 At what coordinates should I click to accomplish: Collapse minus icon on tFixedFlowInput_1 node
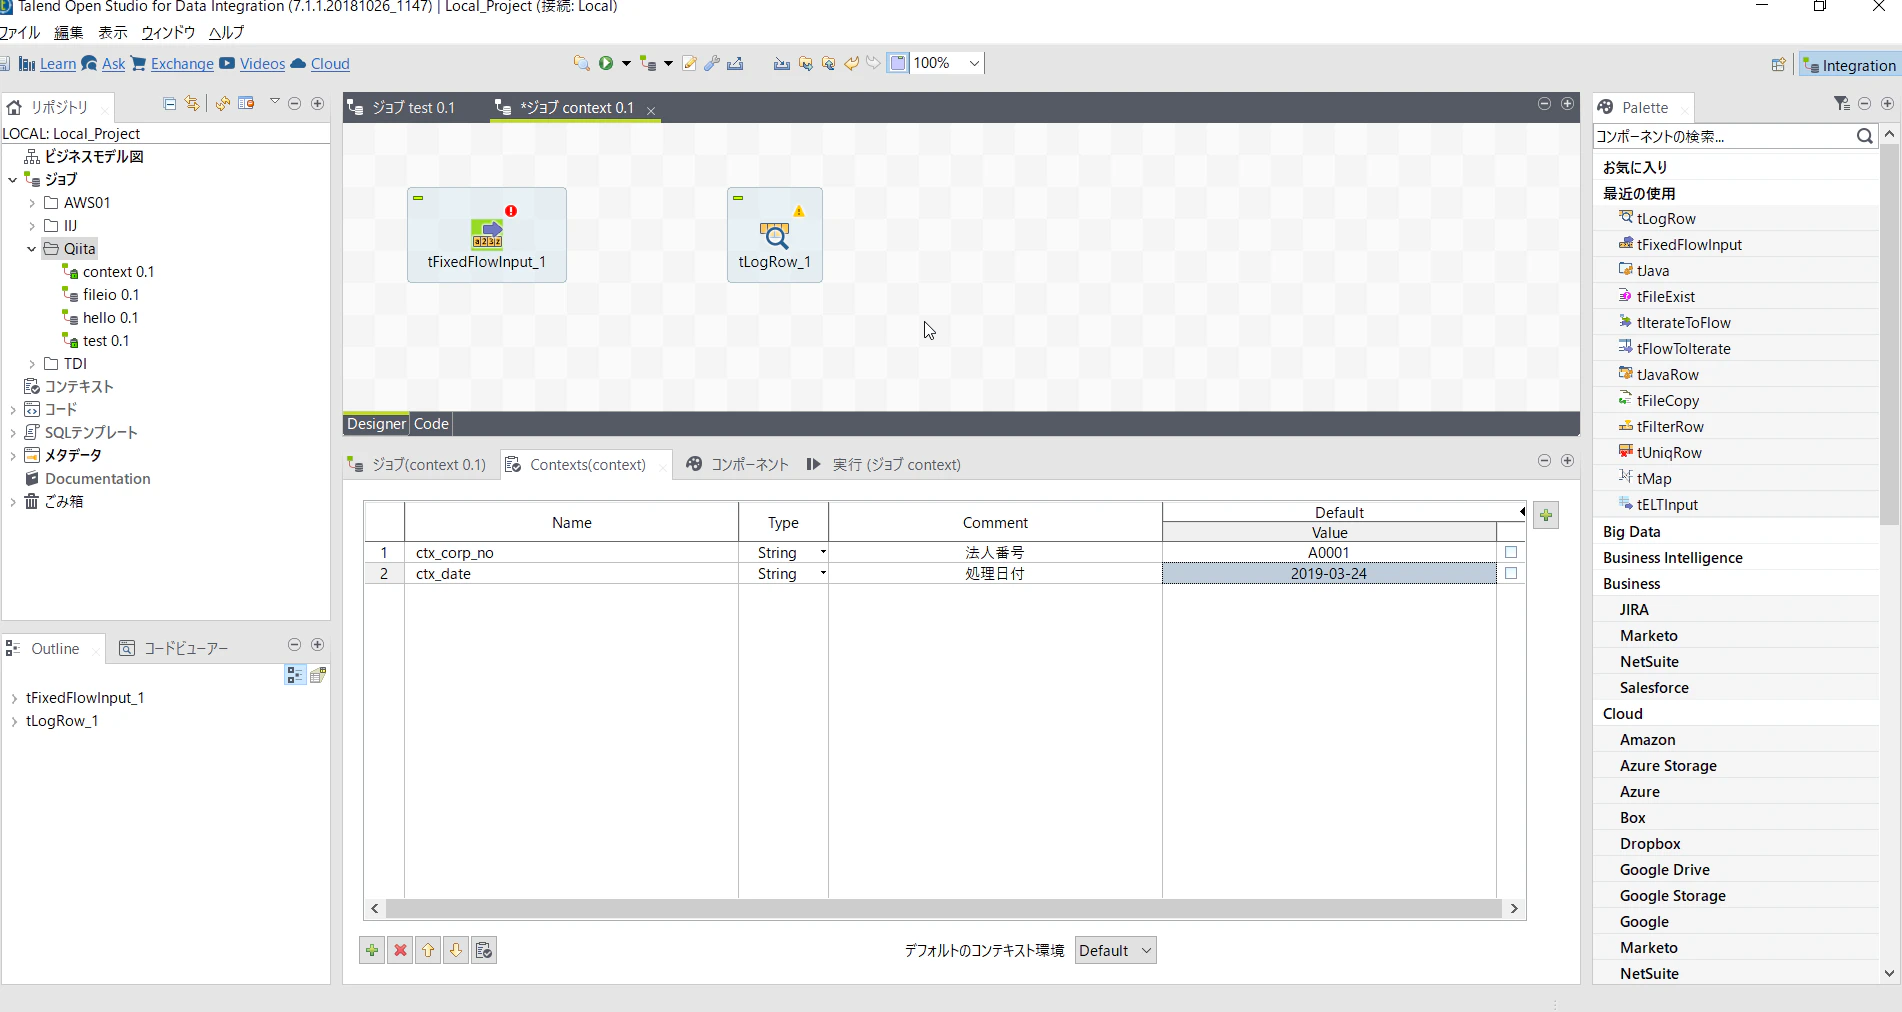point(418,198)
